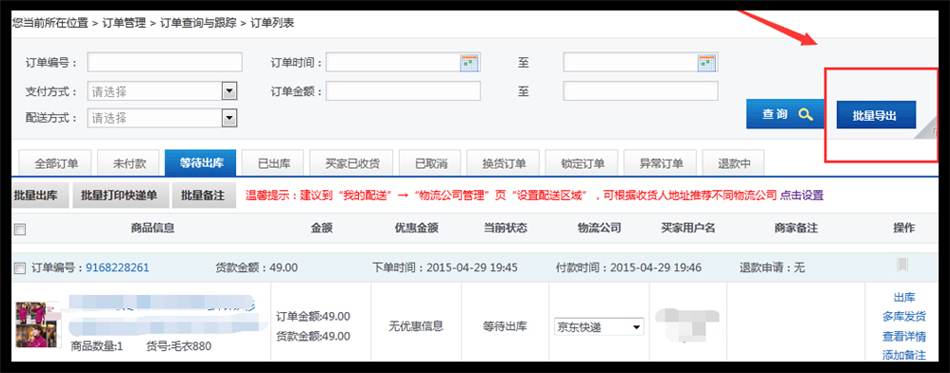Open the 点击设置 link
This screenshot has height=373, width=950.
[802, 196]
